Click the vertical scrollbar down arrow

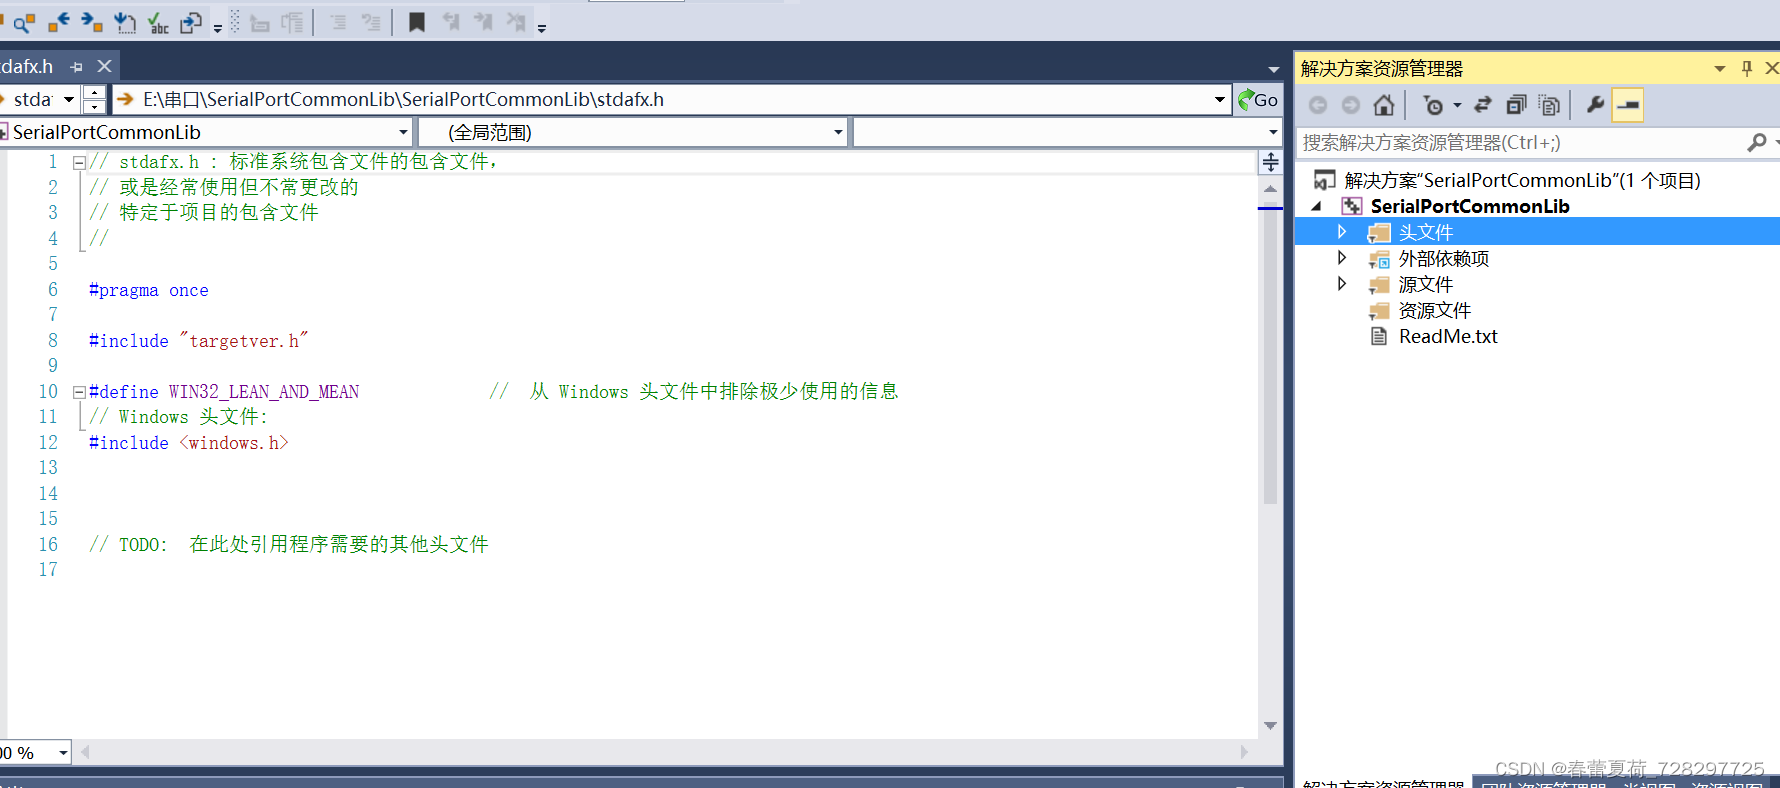coord(1270,725)
